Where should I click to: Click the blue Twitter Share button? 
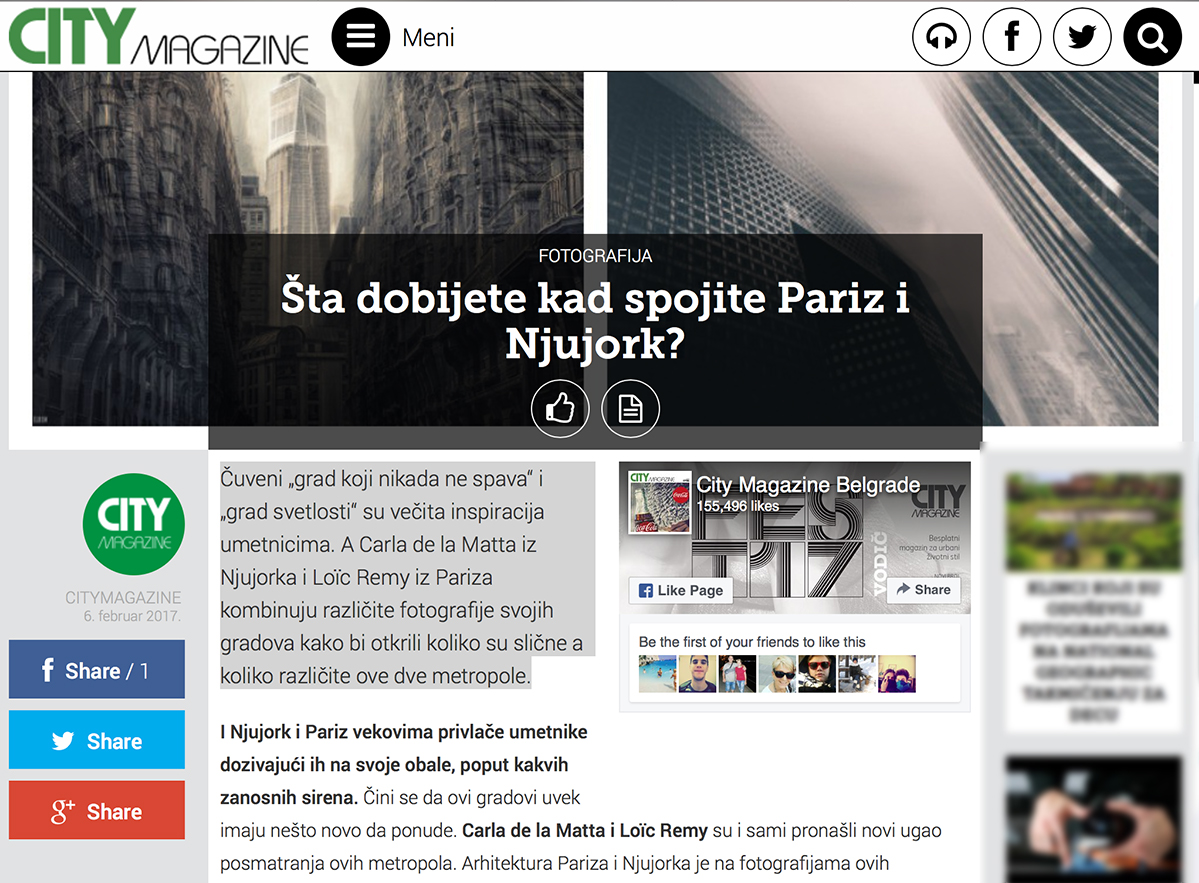point(97,740)
